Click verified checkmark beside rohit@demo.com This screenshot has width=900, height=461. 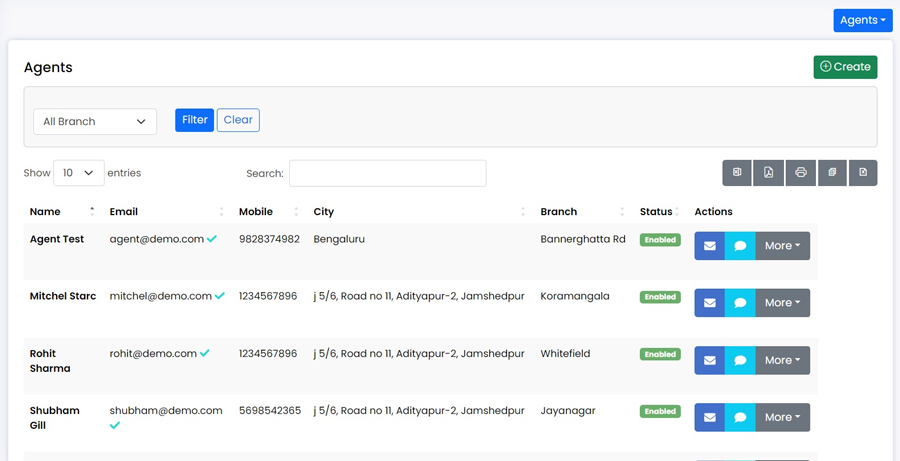click(x=204, y=353)
